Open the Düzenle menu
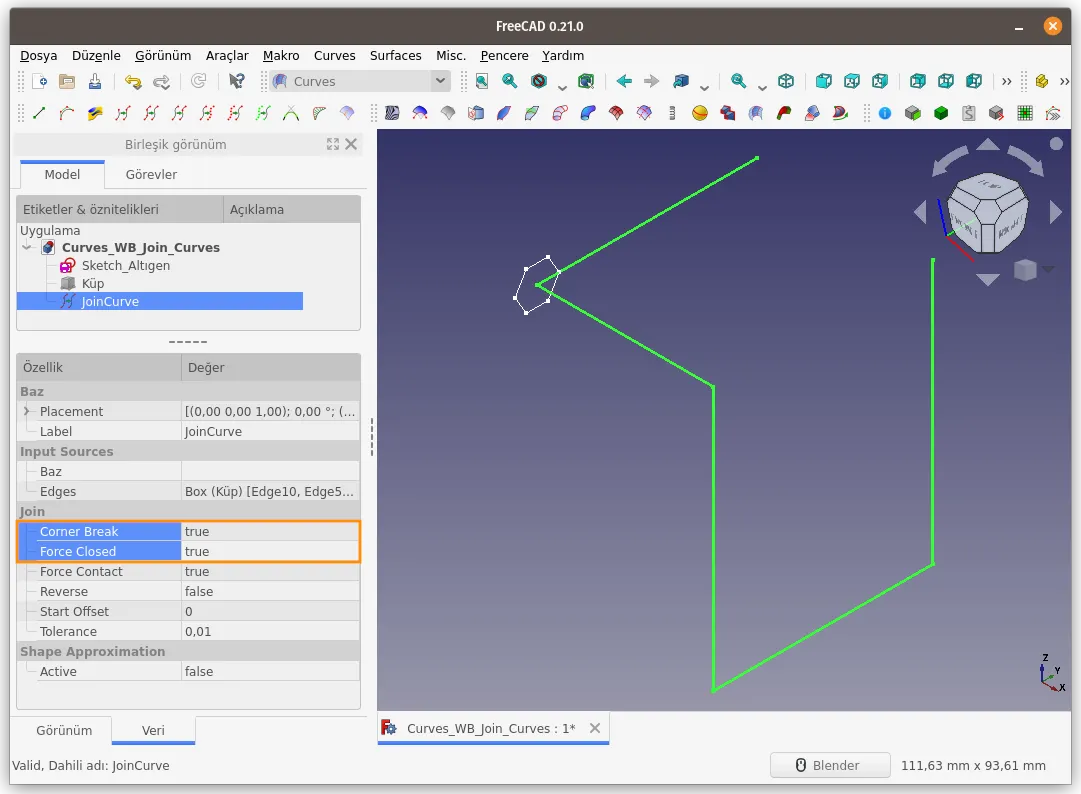1081x794 pixels. pos(96,56)
